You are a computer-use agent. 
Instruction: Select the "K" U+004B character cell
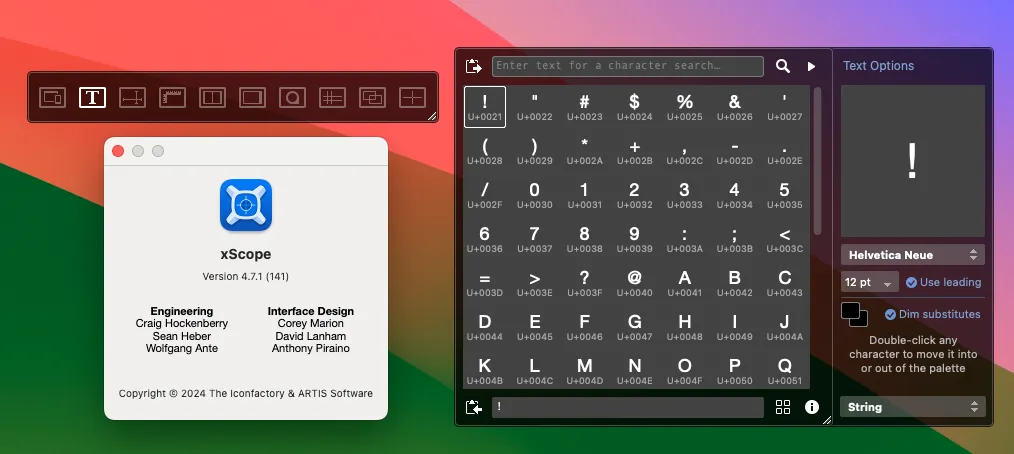485,370
